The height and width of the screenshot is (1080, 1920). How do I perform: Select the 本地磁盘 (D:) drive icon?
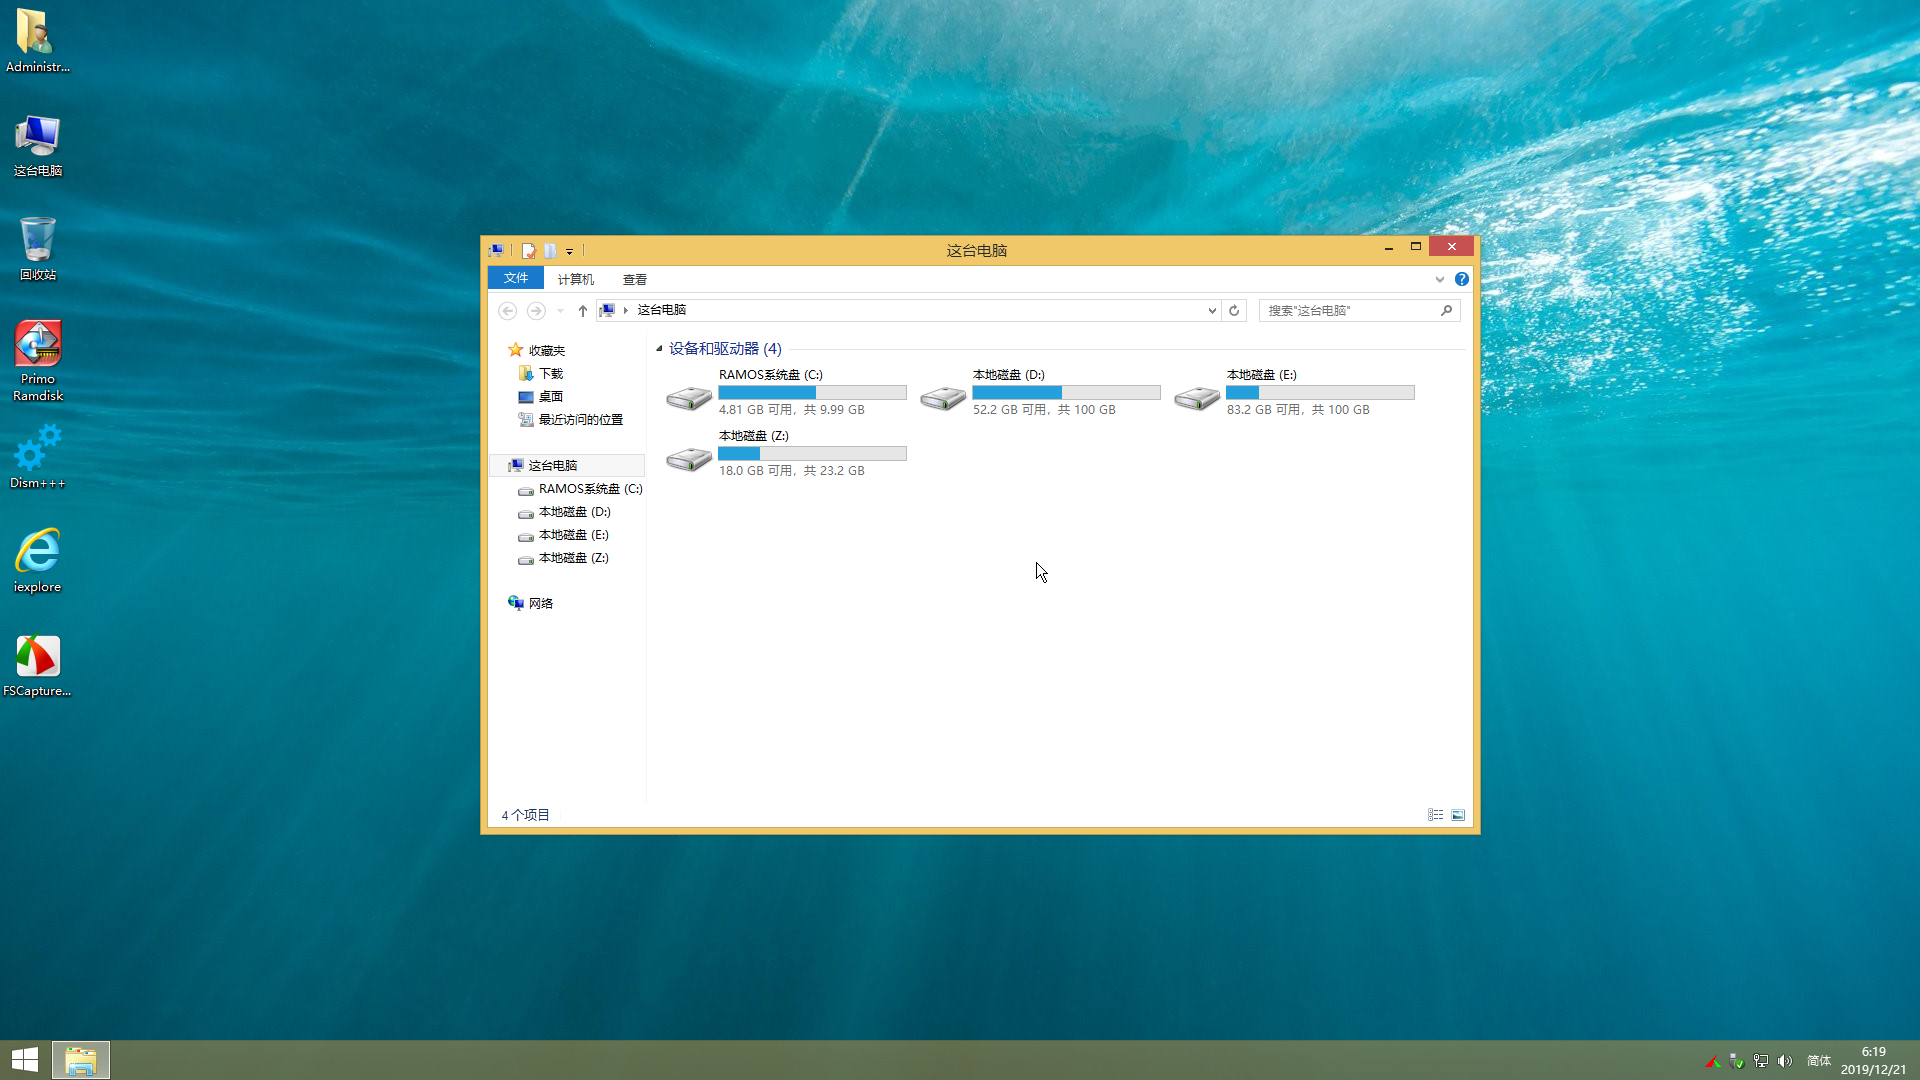coord(943,397)
